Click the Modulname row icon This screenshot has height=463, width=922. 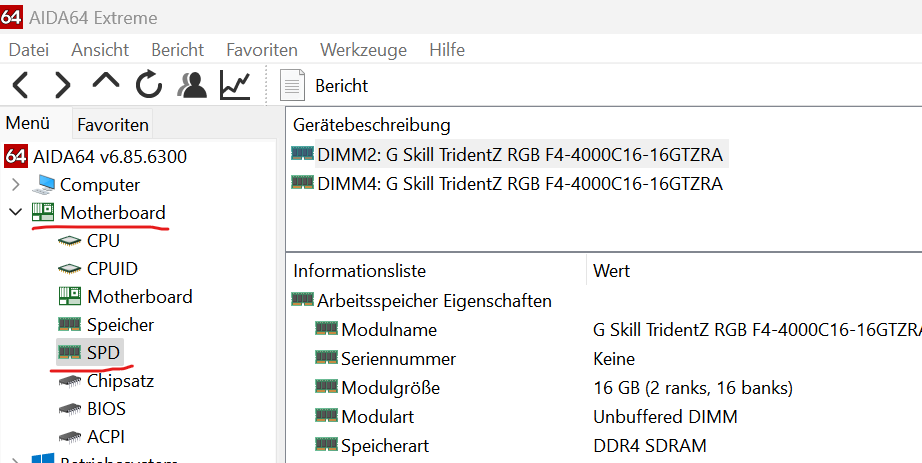click(x=326, y=328)
